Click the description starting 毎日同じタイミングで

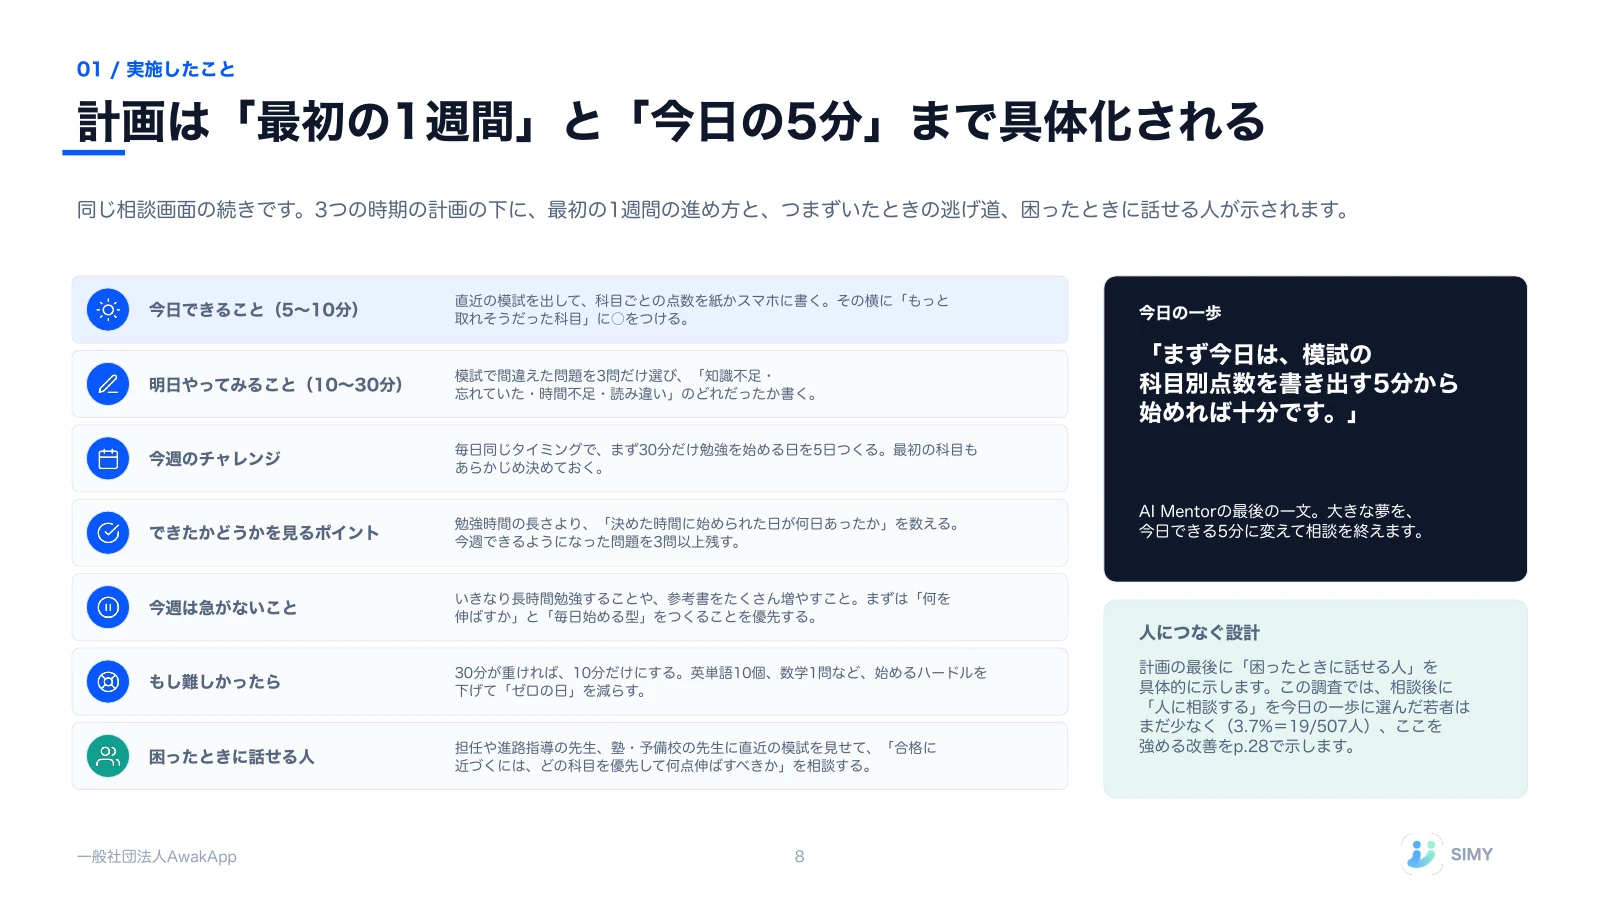click(716, 459)
